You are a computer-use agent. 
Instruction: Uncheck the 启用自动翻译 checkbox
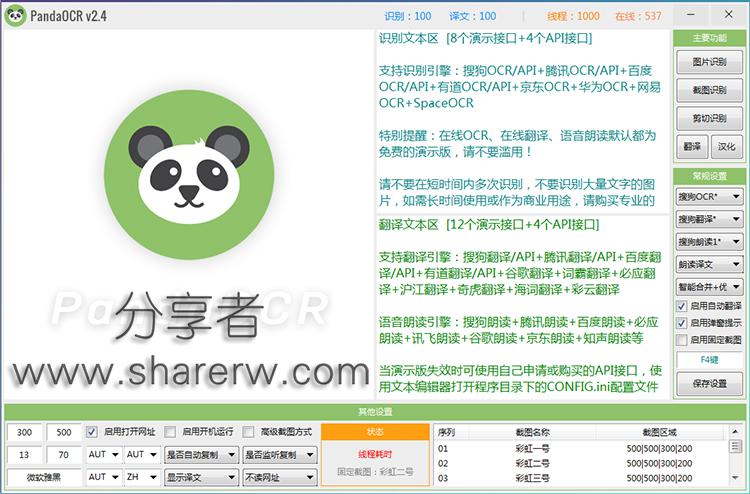682,306
